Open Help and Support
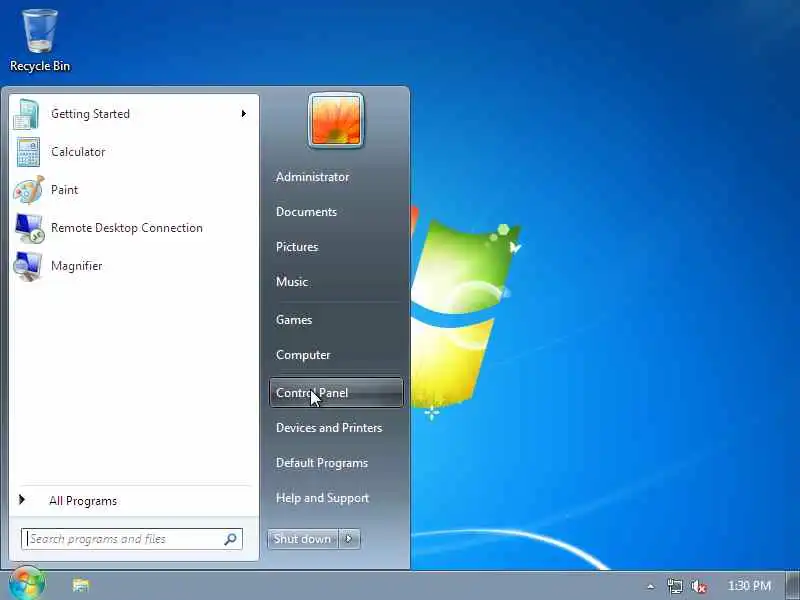This screenshot has height=600, width=800. tap(322, 498)
